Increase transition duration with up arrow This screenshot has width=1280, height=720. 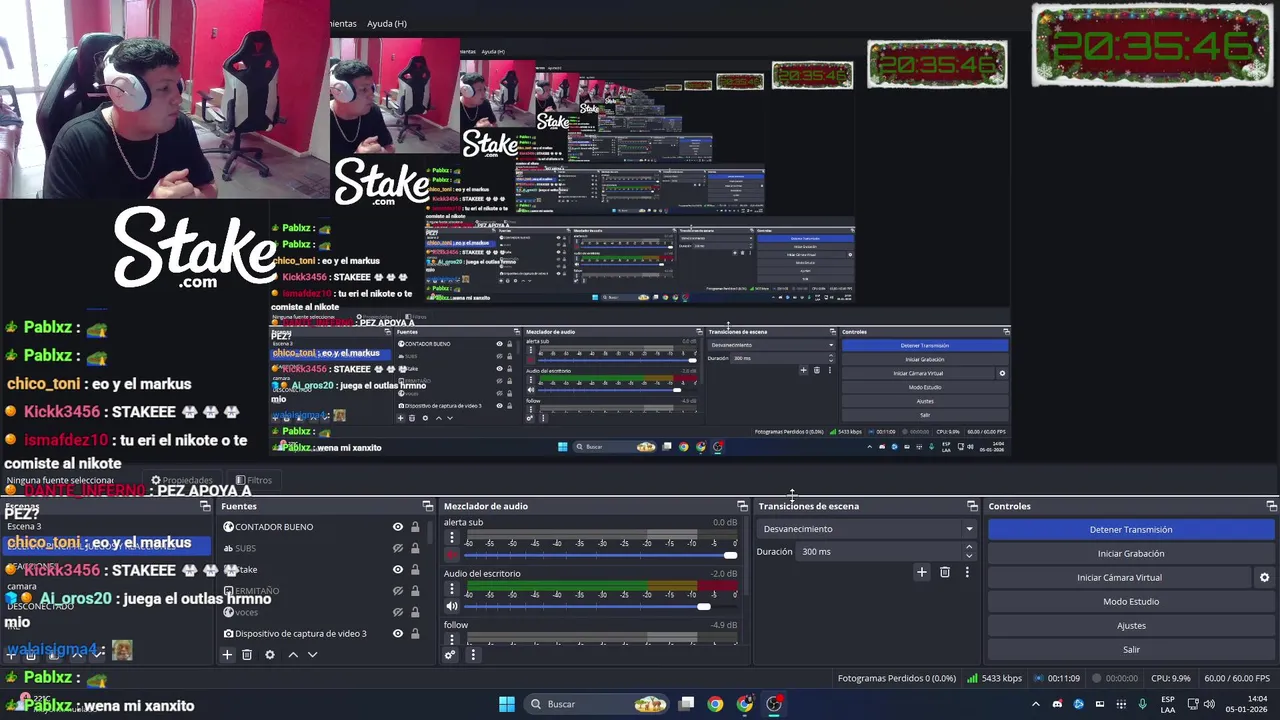click(968, 547)
